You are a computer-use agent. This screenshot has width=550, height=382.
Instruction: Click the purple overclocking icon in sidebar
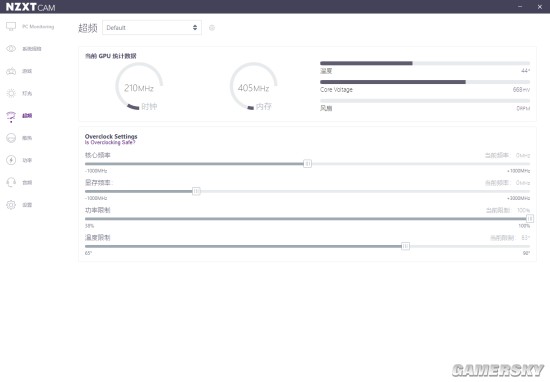pyautogui.click(x=11, y=116)
